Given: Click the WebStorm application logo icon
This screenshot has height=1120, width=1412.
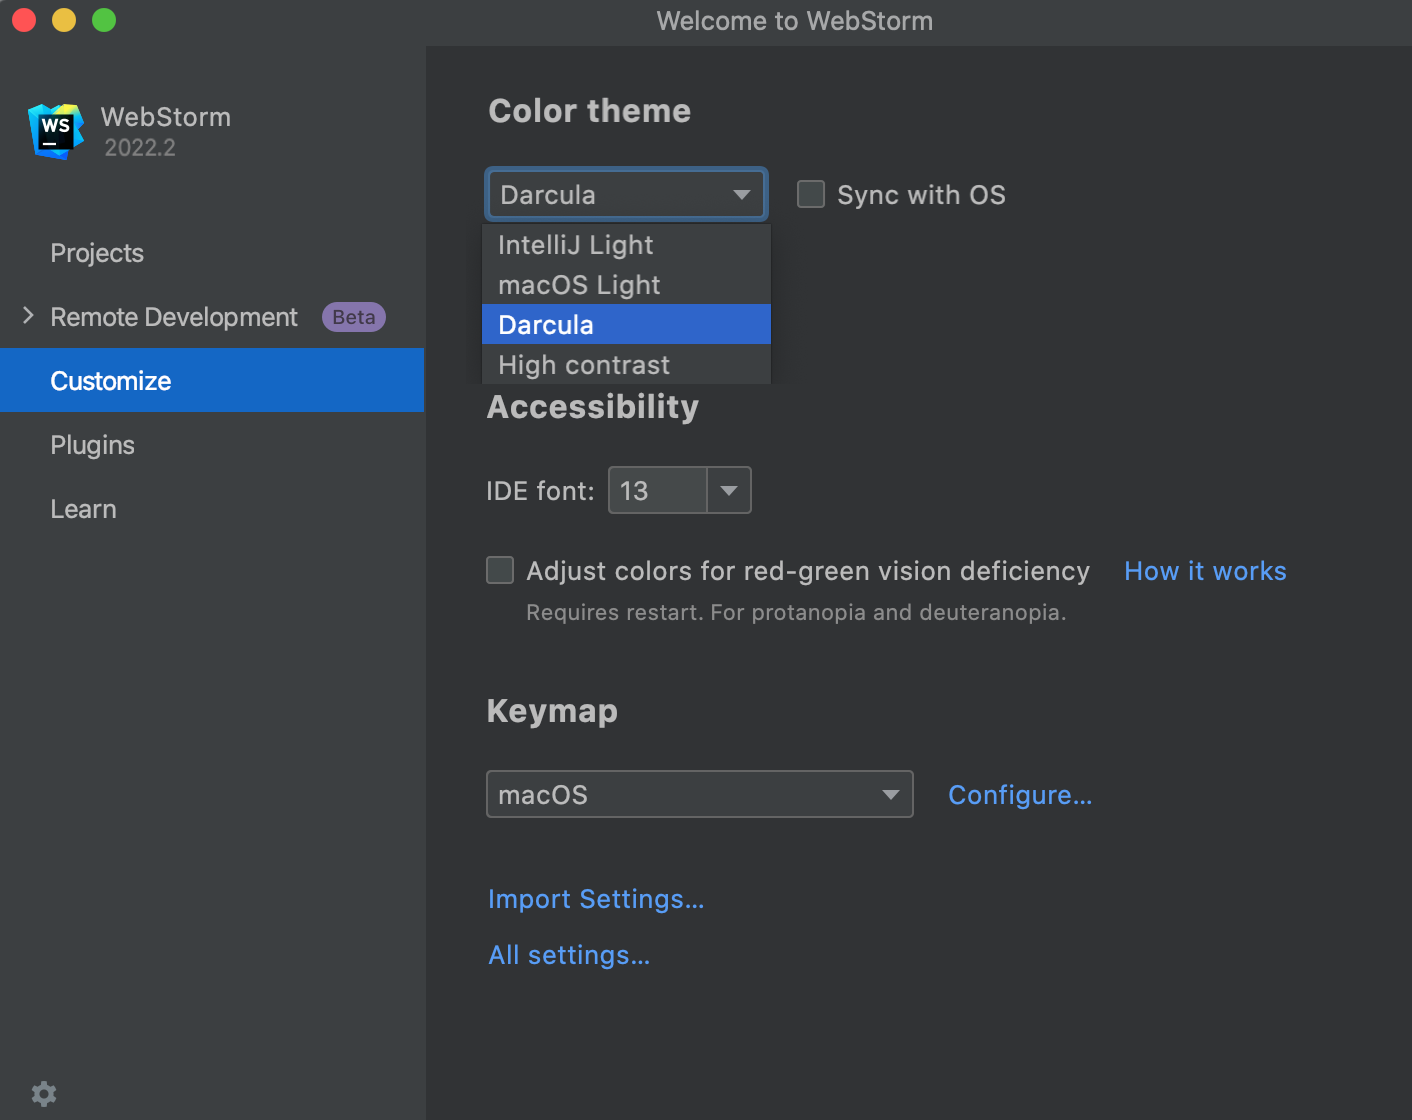Looking at the screenshot, I should (54, 130).
